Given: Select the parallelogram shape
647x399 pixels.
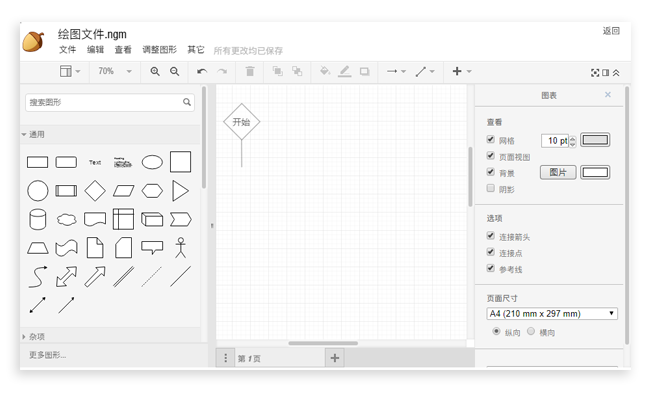Looking at the screenshot, I should (123, 191).
